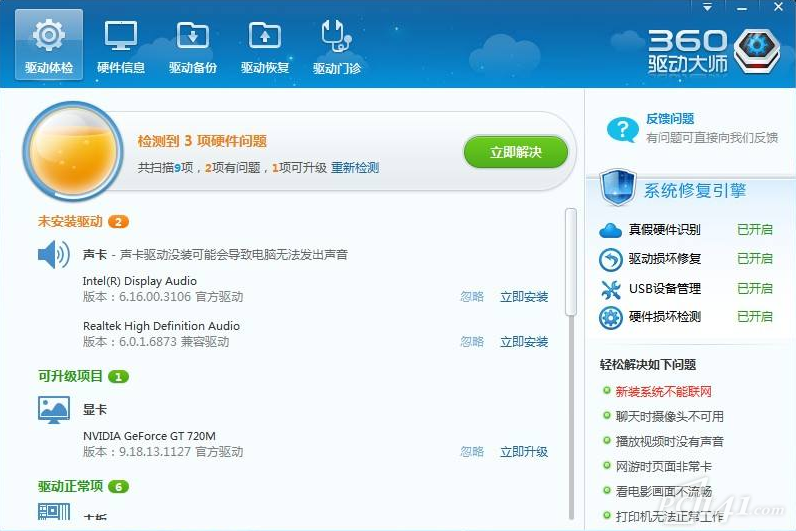Click the 驱动正常项 section heading
Screen dimensions: 796x531
(71, 486)
